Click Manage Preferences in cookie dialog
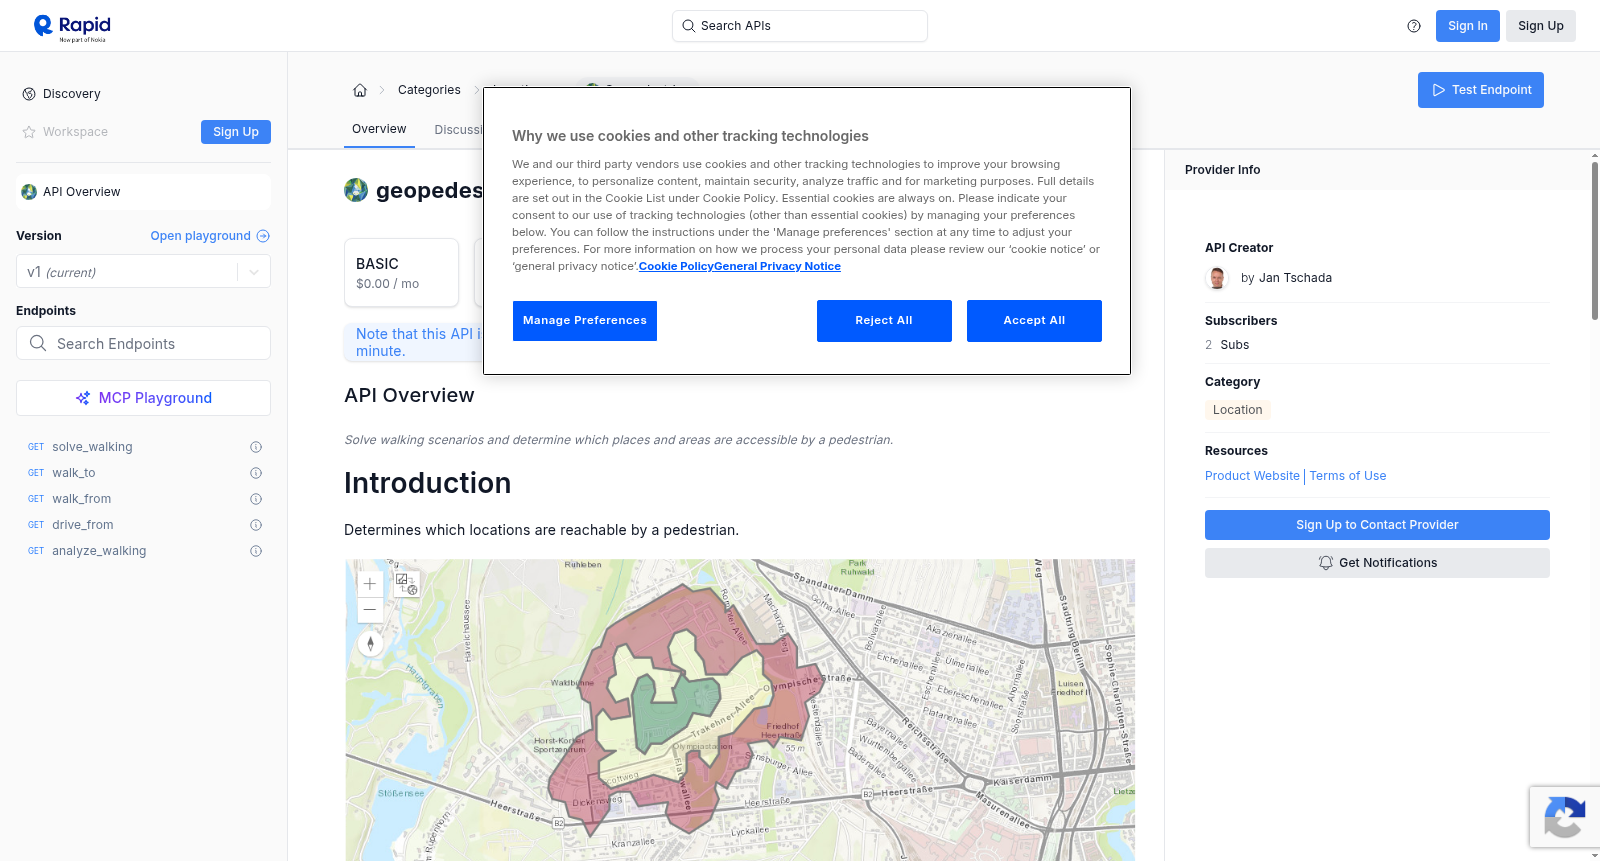The width and height of the screenshot is (1600, 861). pyautogui.click(x=585, y=321)
